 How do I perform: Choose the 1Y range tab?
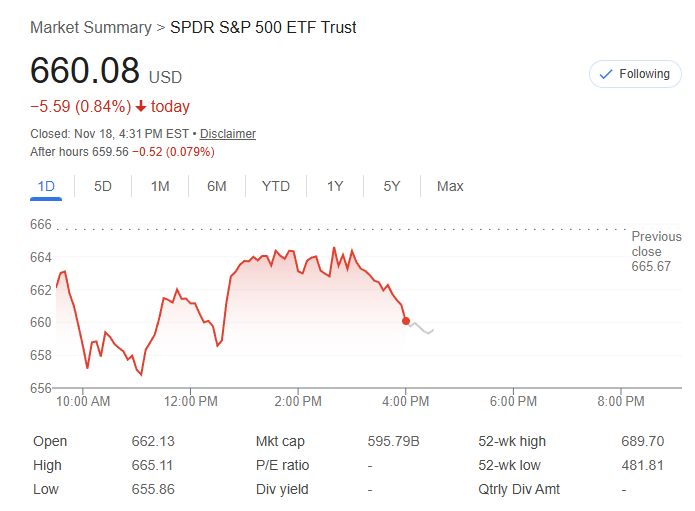[335, 186]
